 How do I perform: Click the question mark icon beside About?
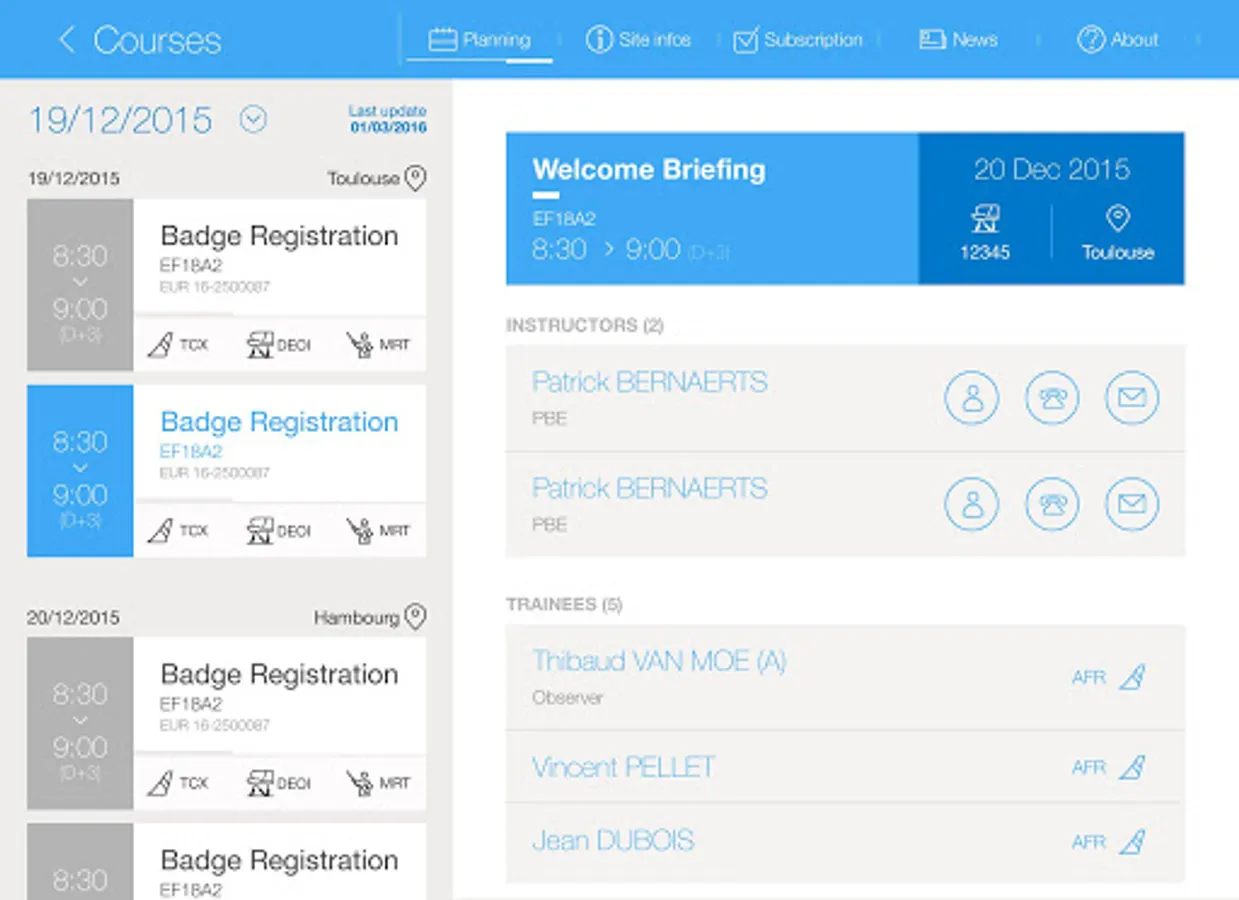1090,40
